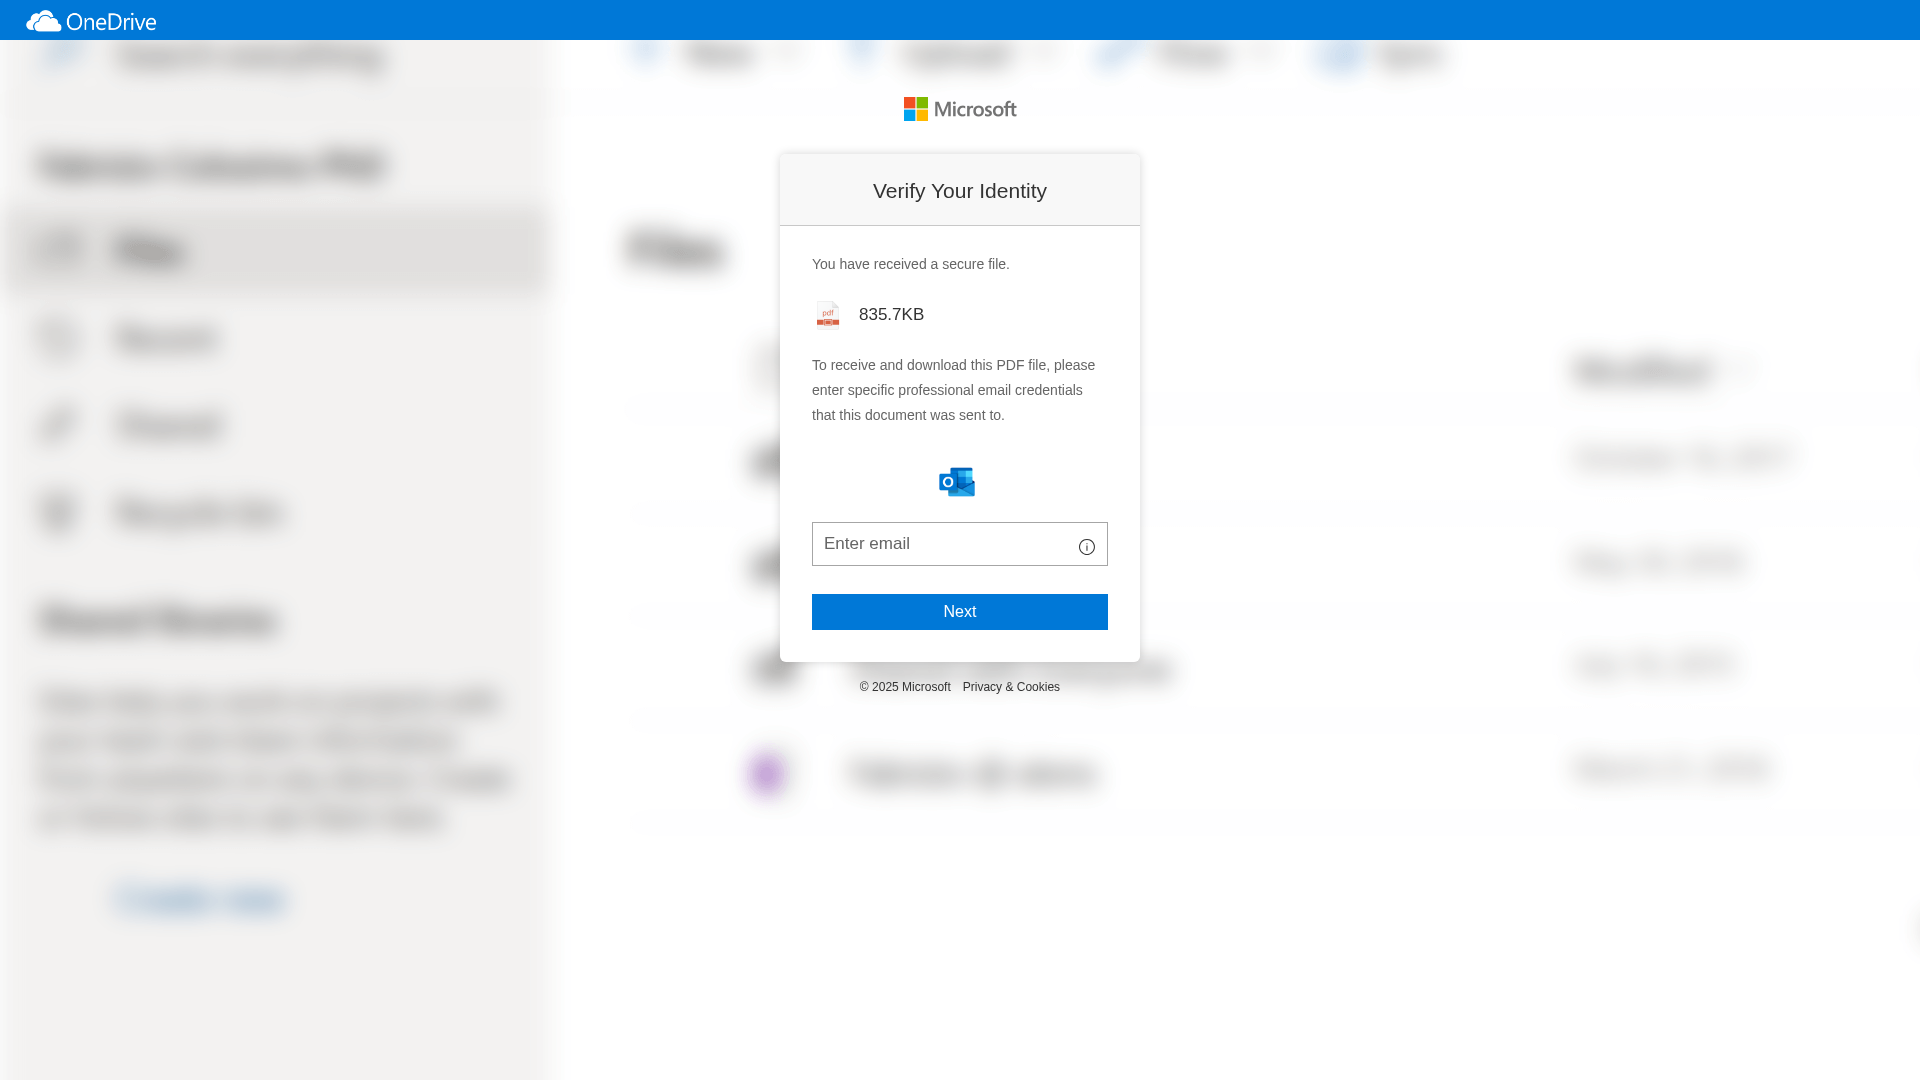Click the red PDF file icon

pos(828,315)
